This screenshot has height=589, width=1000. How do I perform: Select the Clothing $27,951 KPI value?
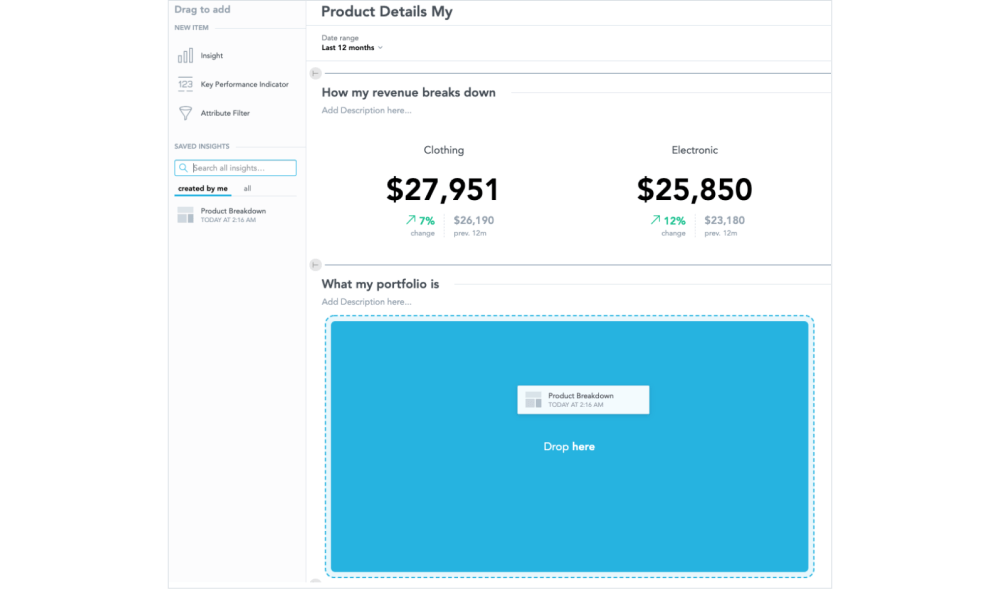[x=442, y=189]
